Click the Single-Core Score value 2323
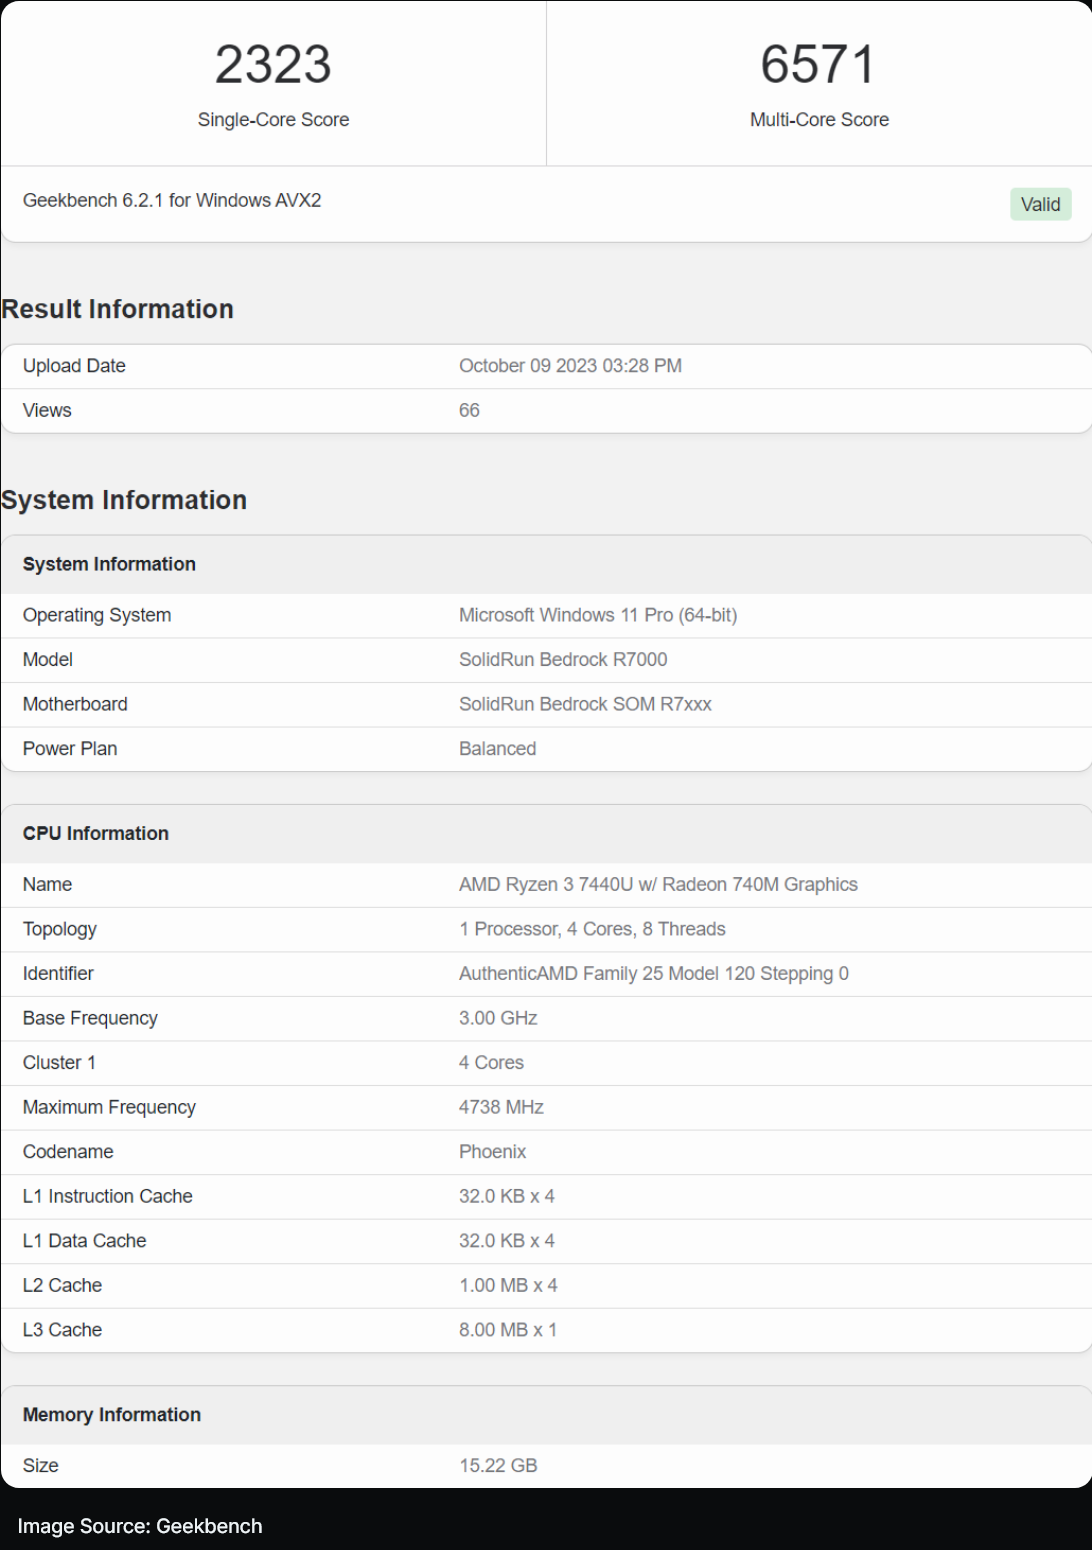This screenshot has width=1092, height=1550. (x=273, y=65)
